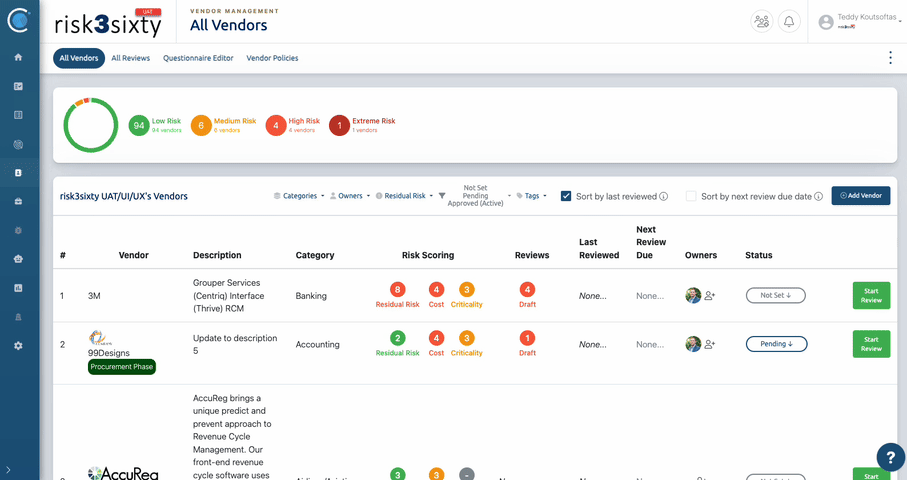Click the Risk Scoring column header
The height and width of the screenshot is (480, 907).
(428, 255)
